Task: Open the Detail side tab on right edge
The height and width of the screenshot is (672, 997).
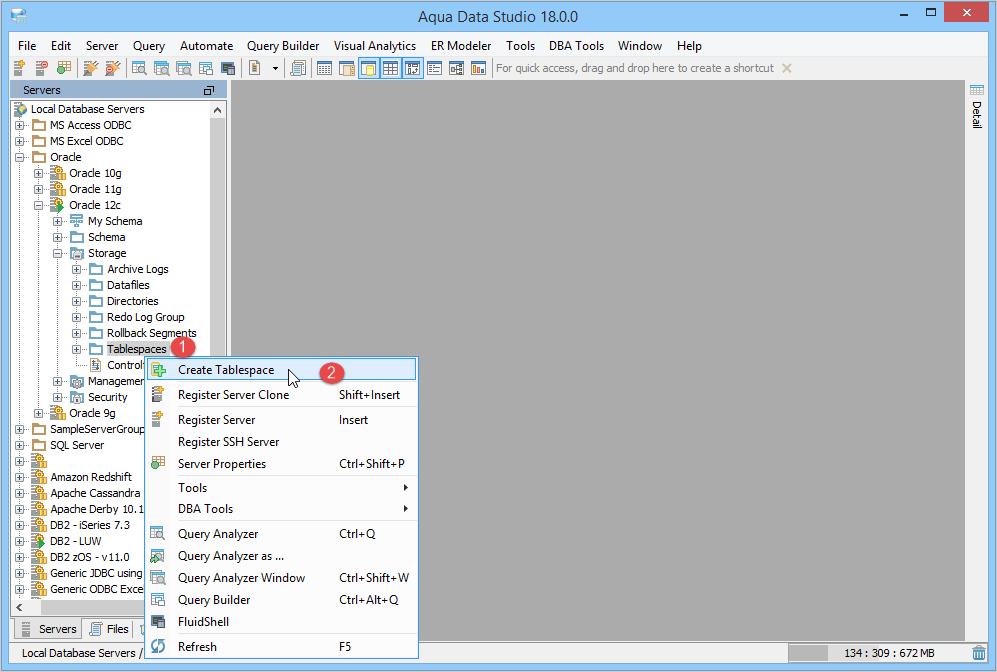Action: (x=977, y=107)
